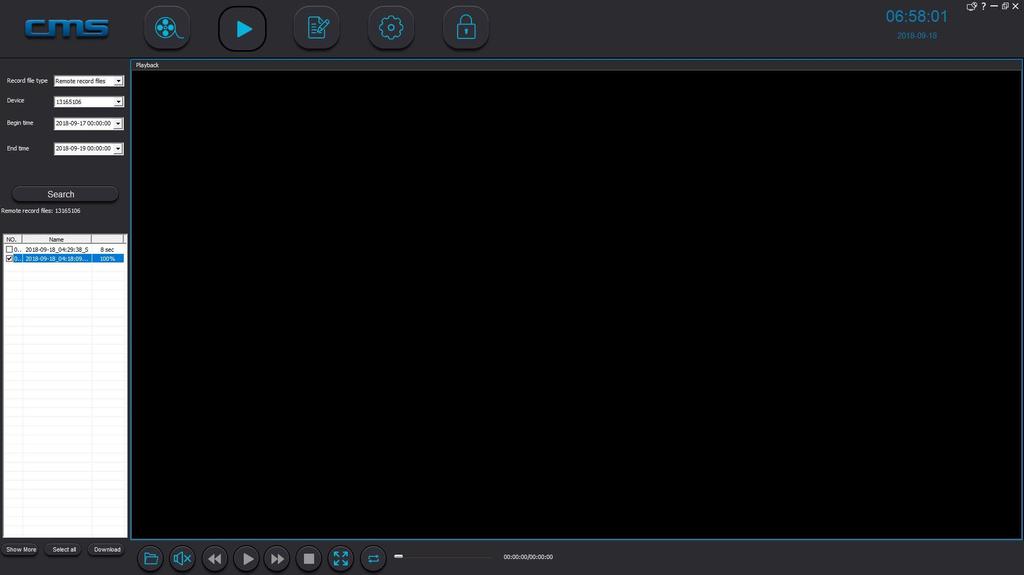Expand the Begin time date picker
The image size is (1024, 575).
point(118,123)
